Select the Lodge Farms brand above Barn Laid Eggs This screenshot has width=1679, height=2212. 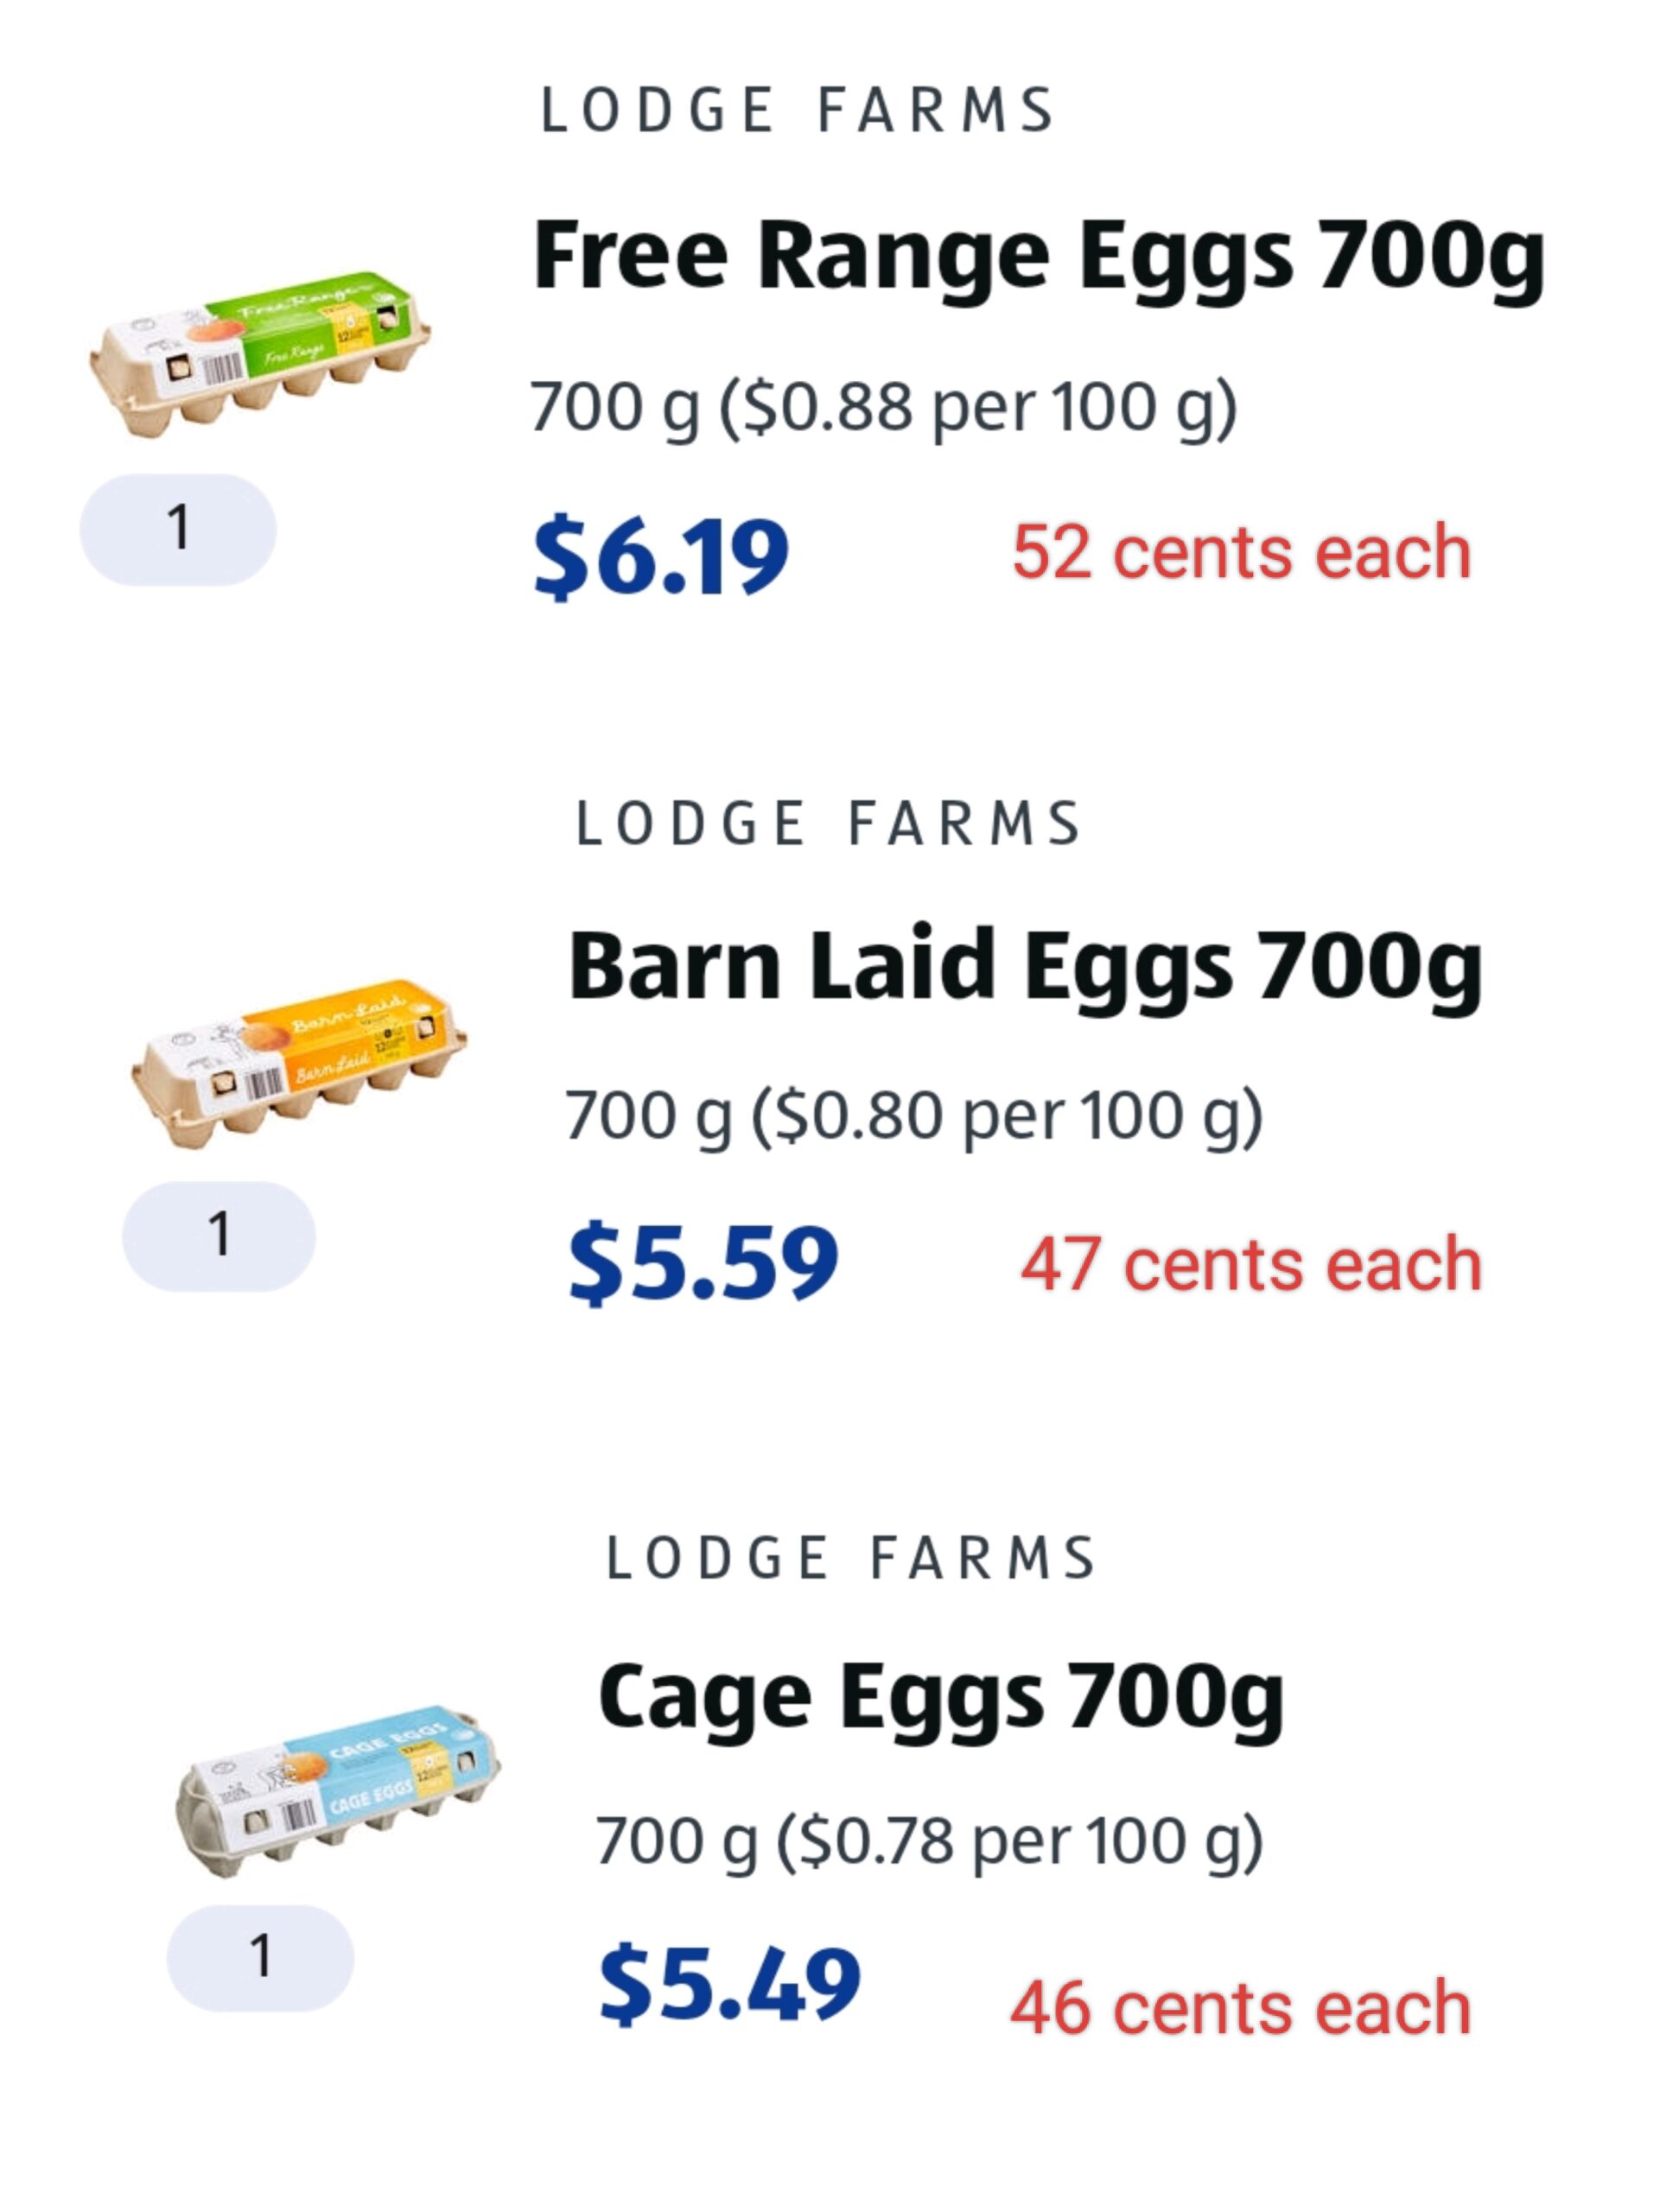pyautogui.click(x=828, y=823)
